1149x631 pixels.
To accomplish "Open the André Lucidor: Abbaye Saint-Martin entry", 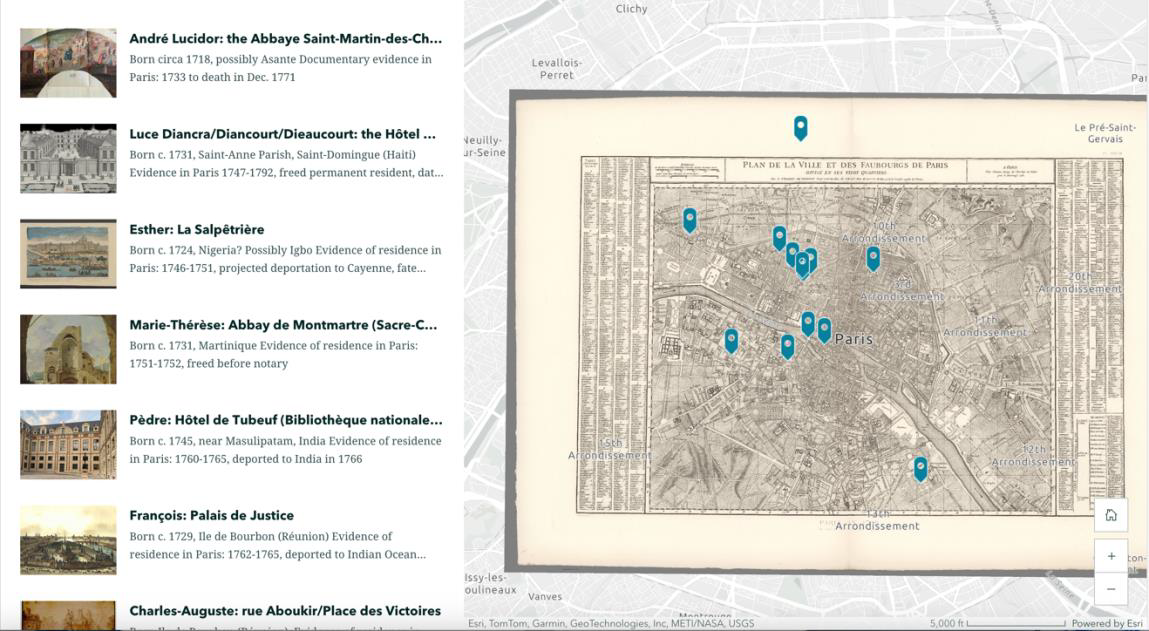I will (x=286, y=39).
